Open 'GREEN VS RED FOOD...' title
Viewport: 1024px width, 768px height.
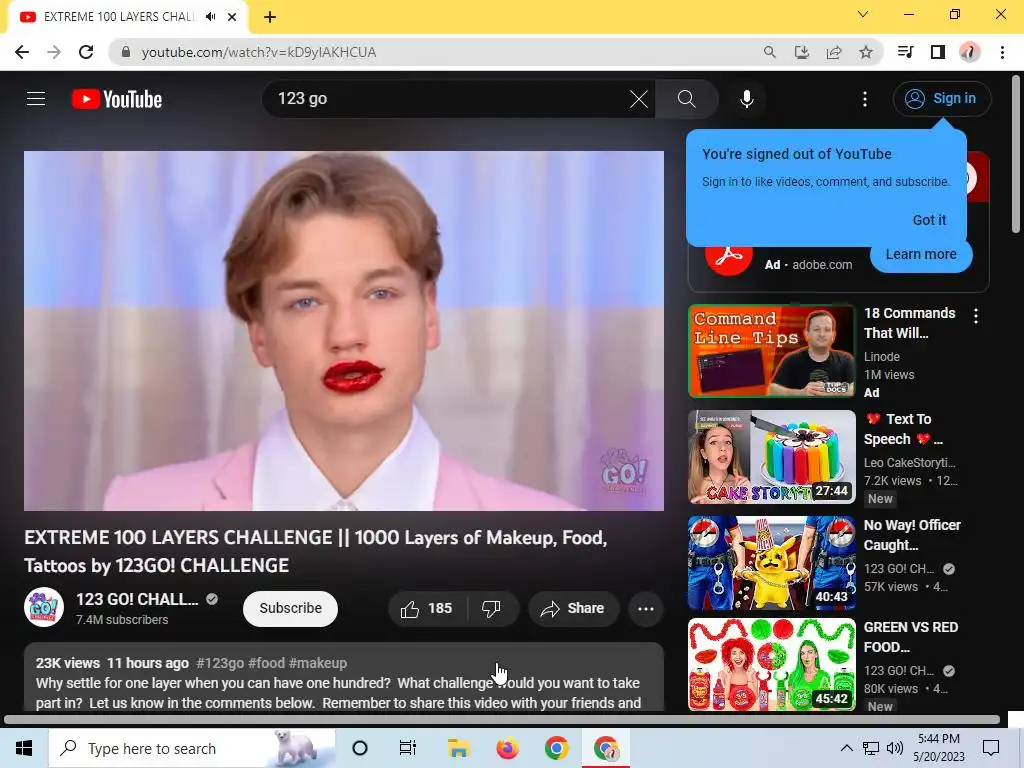click(910, 637)
